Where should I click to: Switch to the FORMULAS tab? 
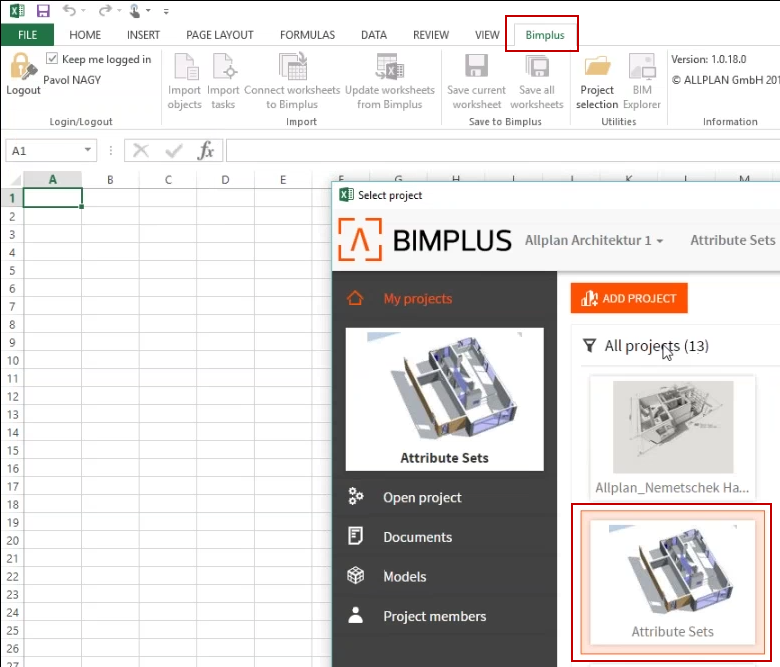tap(307, 35)
